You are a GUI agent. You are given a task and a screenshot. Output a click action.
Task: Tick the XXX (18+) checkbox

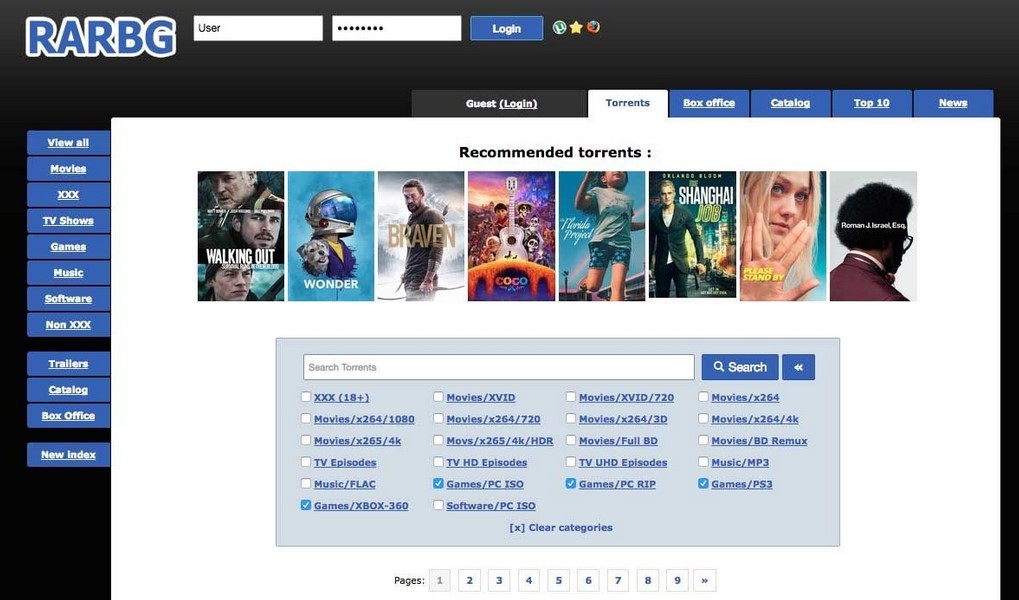click(x=306, y=397)
